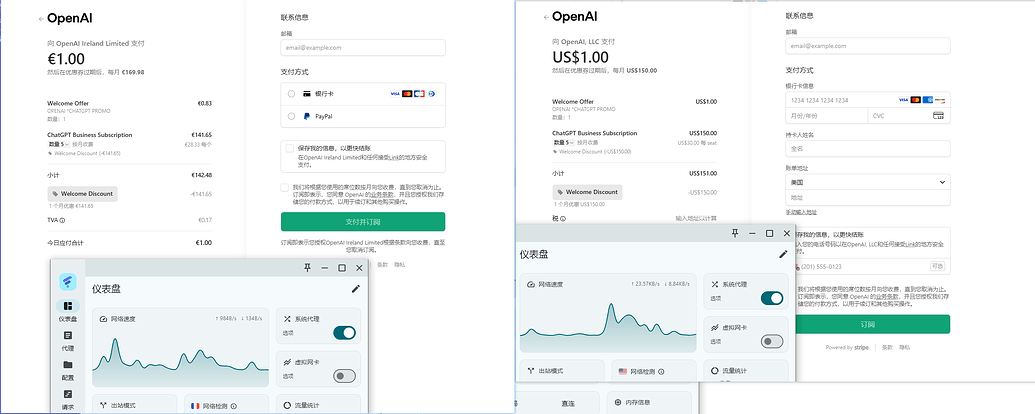Open the 数量 5 dropdown in the right checkout
1035x414 pixels.
pos(563,142)
